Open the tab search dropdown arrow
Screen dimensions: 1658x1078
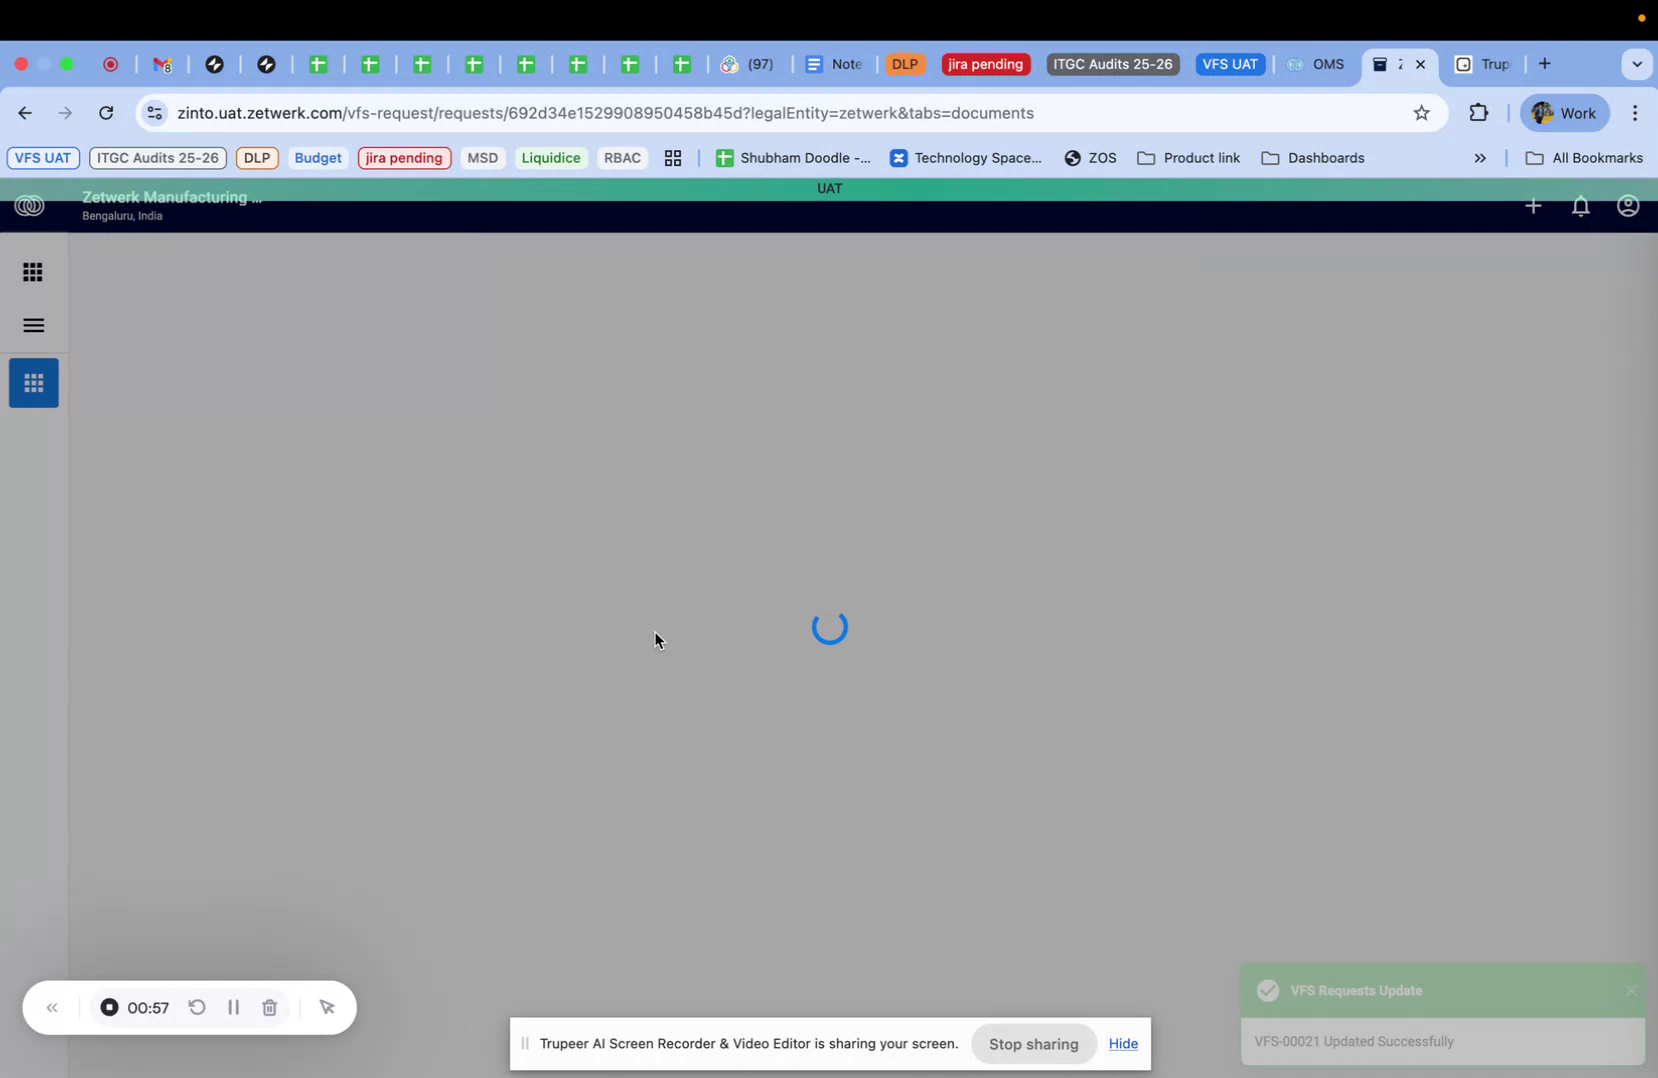click(1637, 64)
